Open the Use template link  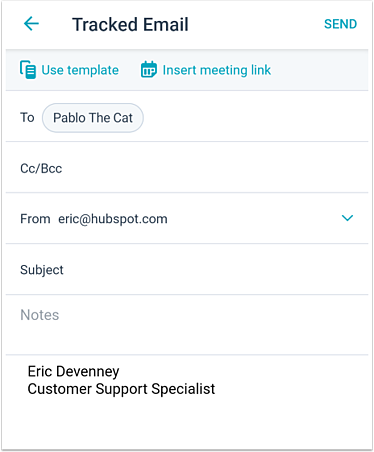[80, 70]
